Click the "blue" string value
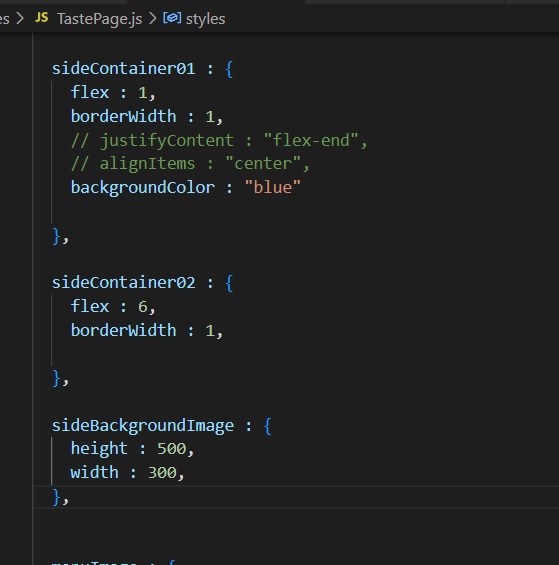This screenshot has width=559, height=565. tap(272, 187)
